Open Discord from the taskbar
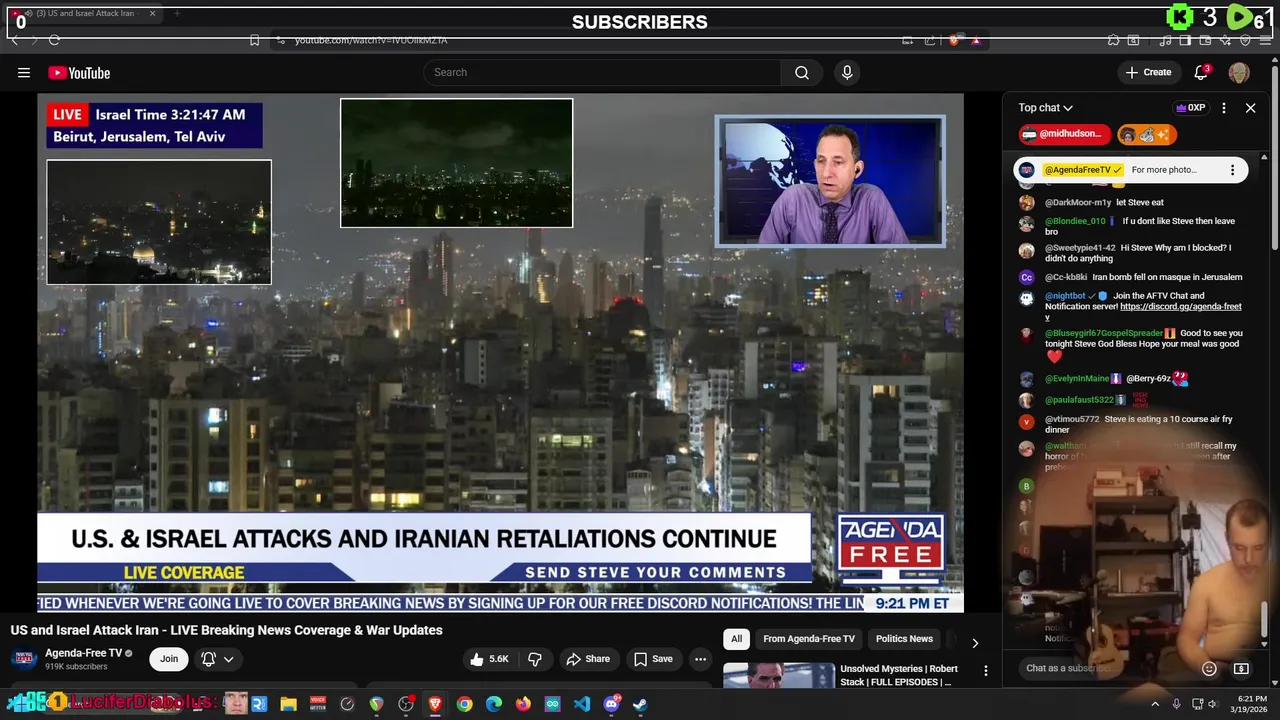 pos(611,704)
